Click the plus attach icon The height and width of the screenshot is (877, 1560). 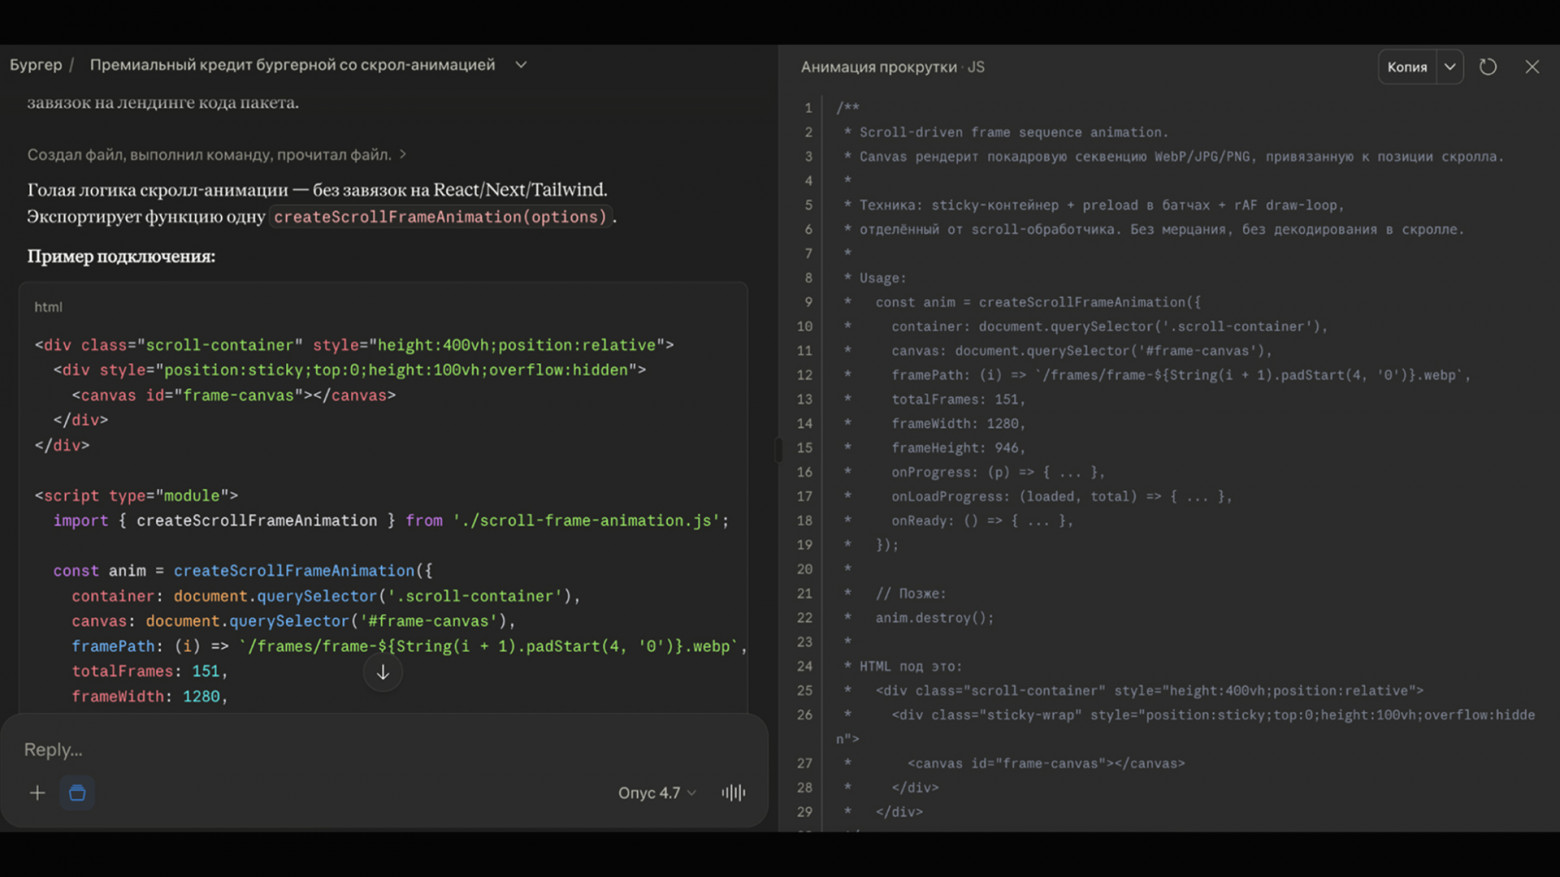[37, 793]
